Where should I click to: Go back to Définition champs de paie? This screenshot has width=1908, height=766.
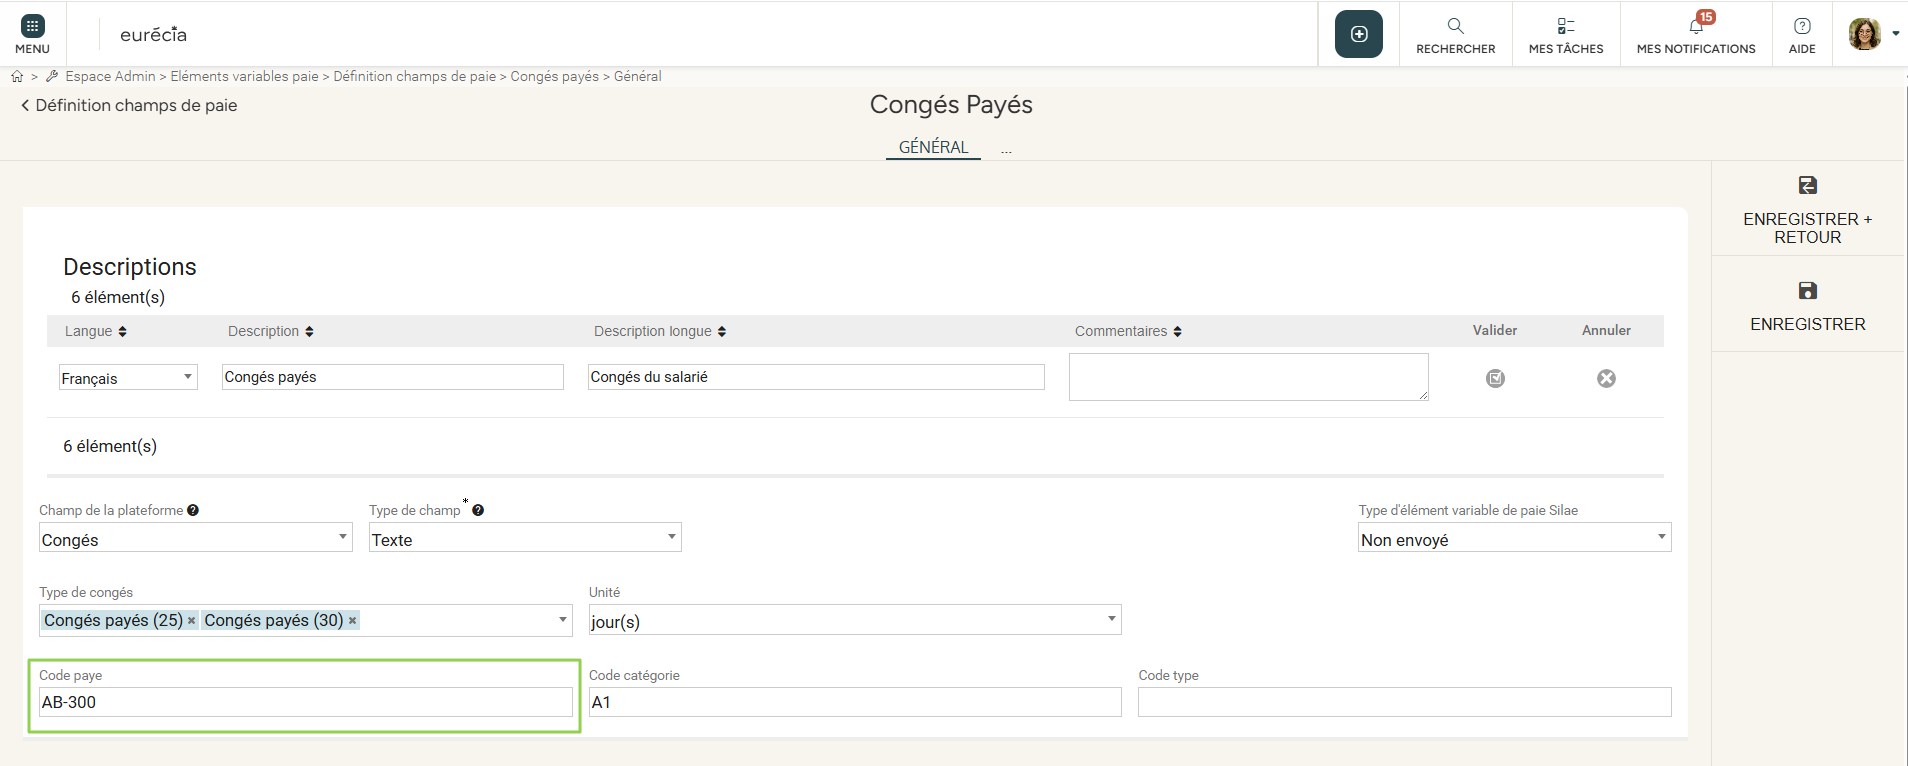(129, 106)
